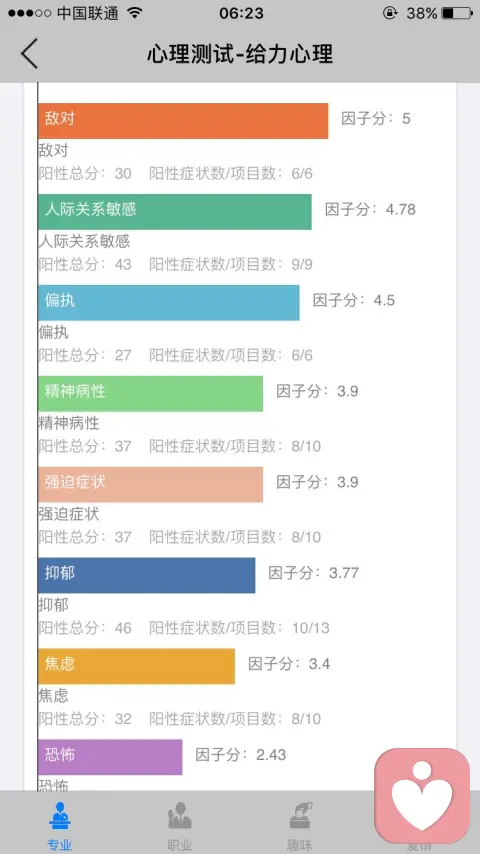The width and height of the screenshot is (480, 854).
Task: Tap the back arrow in the header
Action: [30, 53]
